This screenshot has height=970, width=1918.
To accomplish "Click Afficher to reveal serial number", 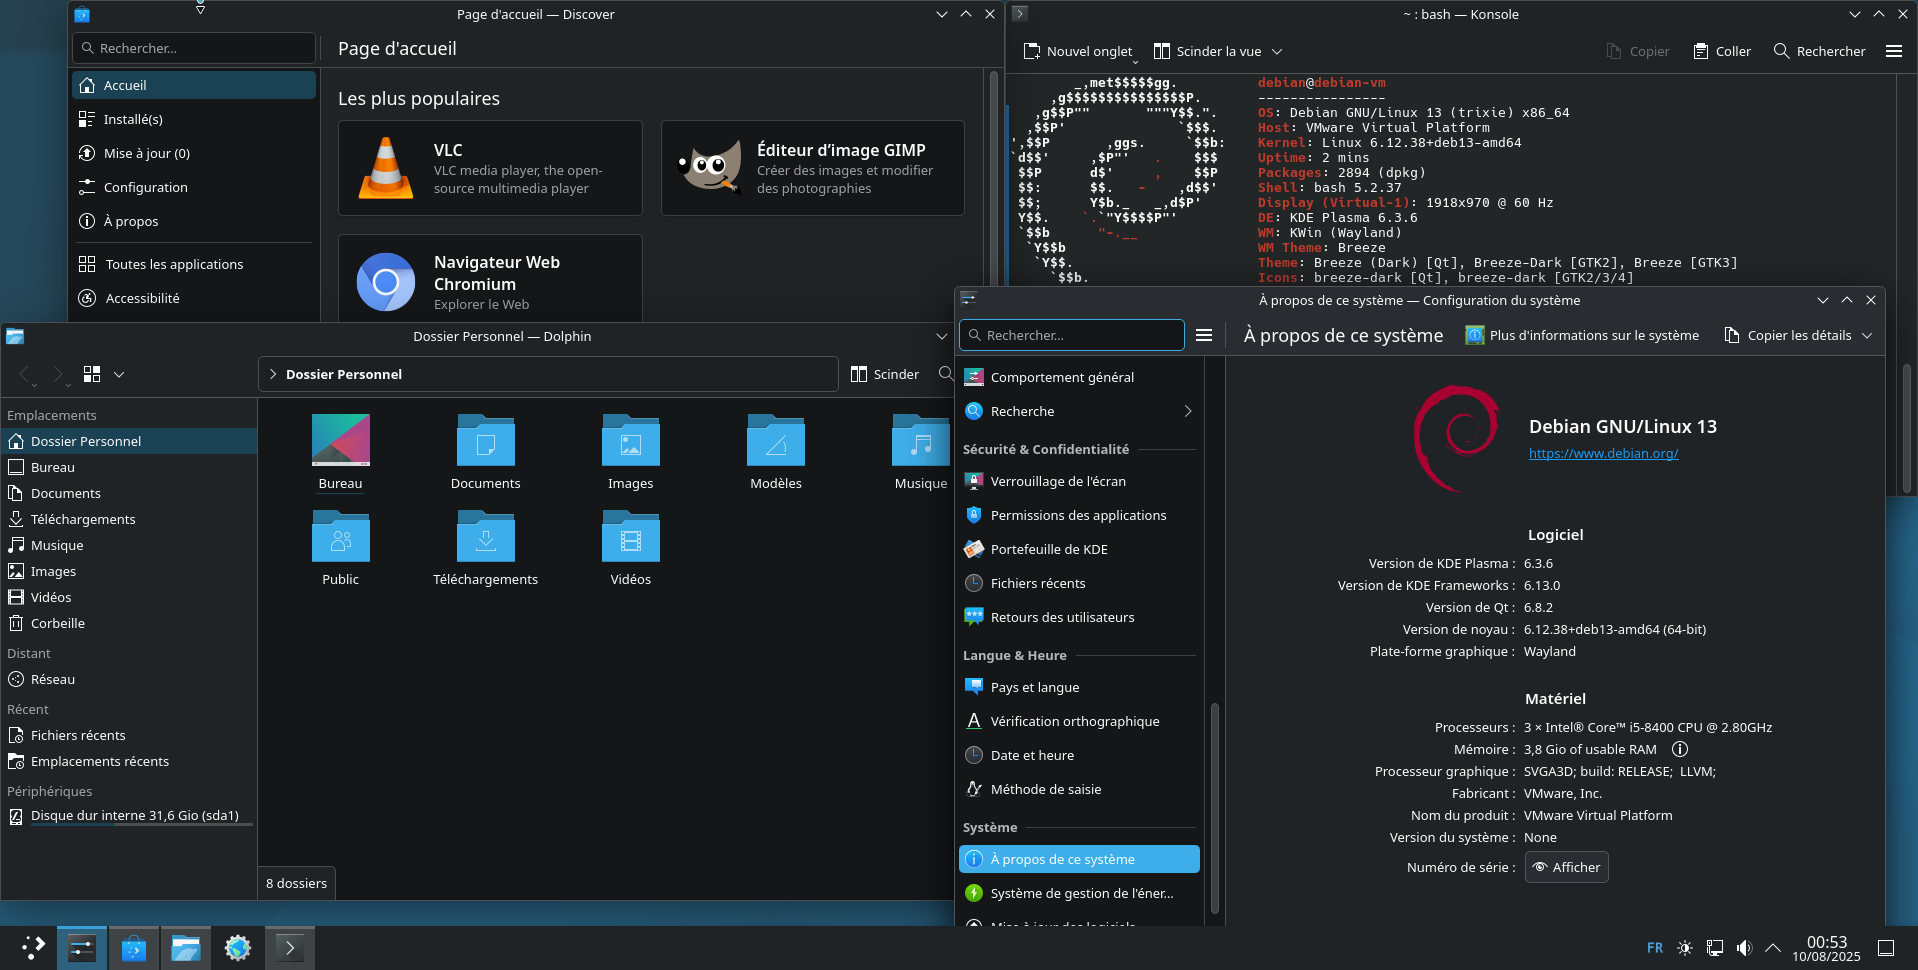I will tap(1566, 867).
